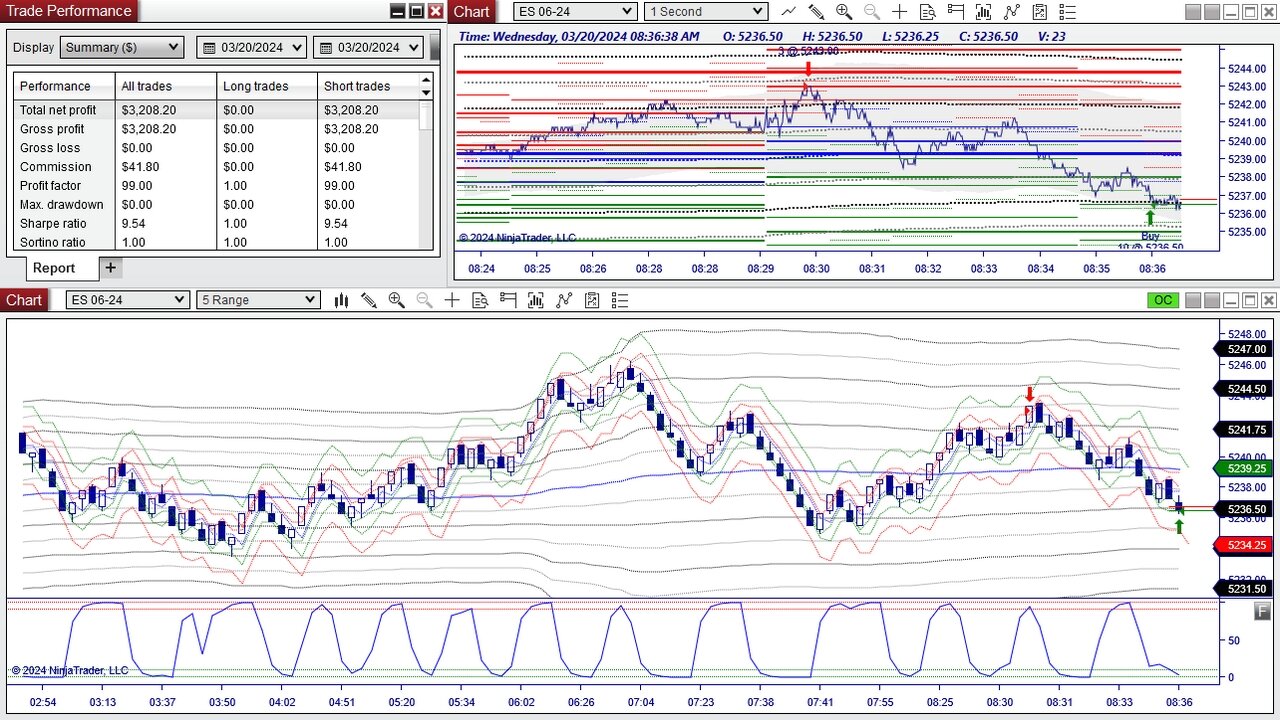1280x720 pixels.
Task: Show data box in bottom chart
Action: tap(480, 300)
